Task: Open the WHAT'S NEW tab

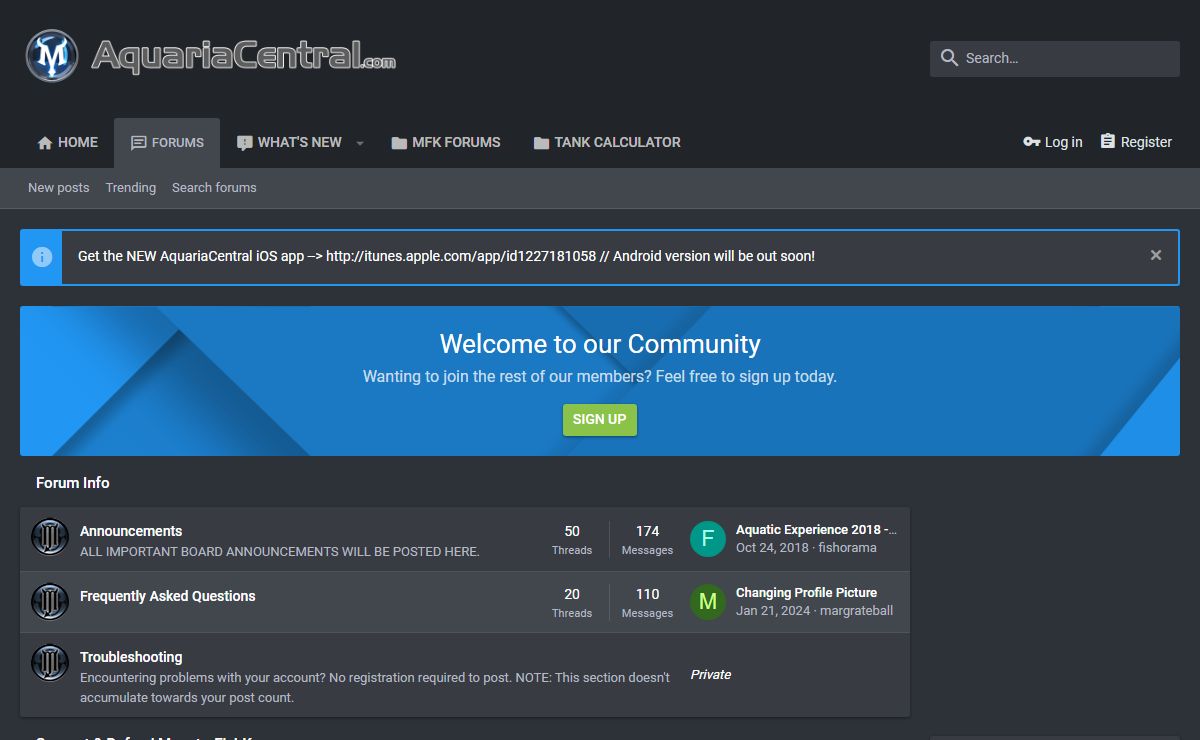Action: coord(289,142)
